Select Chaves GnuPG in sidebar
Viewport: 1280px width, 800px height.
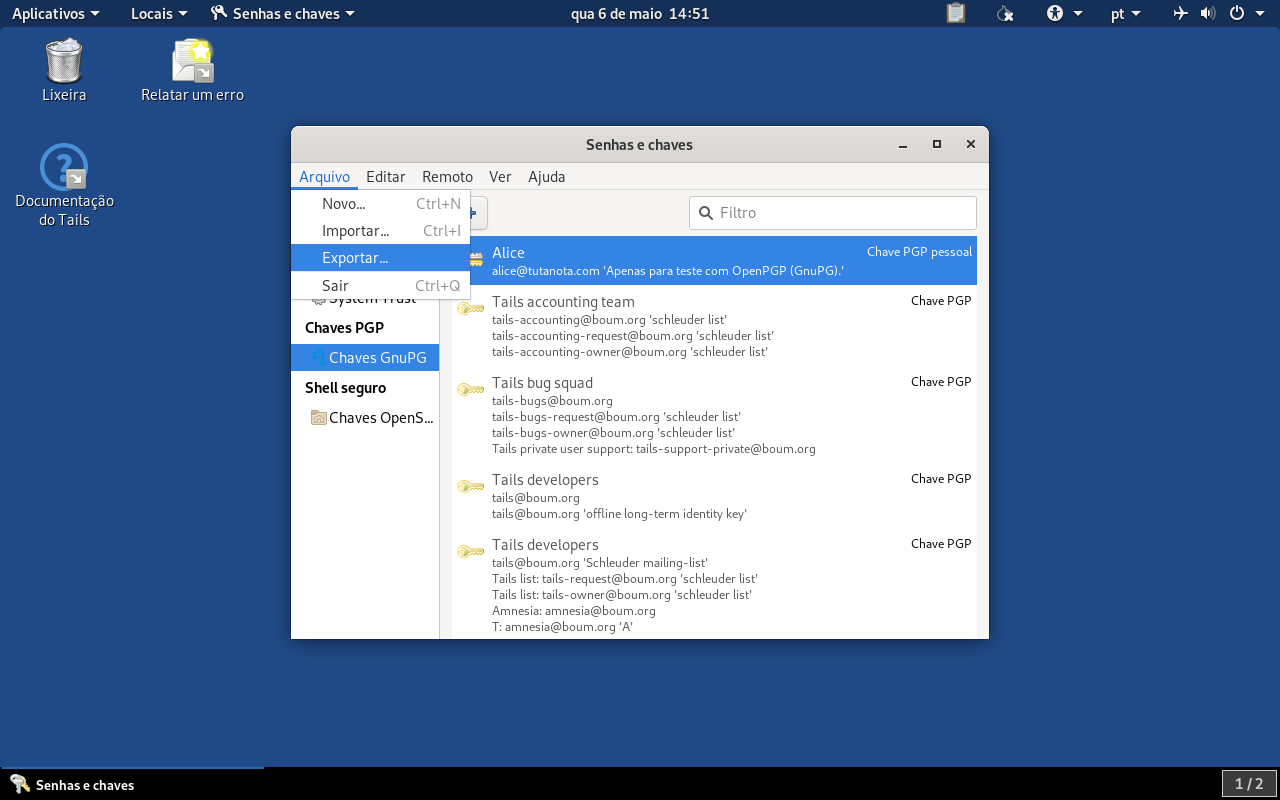(365, 357)
